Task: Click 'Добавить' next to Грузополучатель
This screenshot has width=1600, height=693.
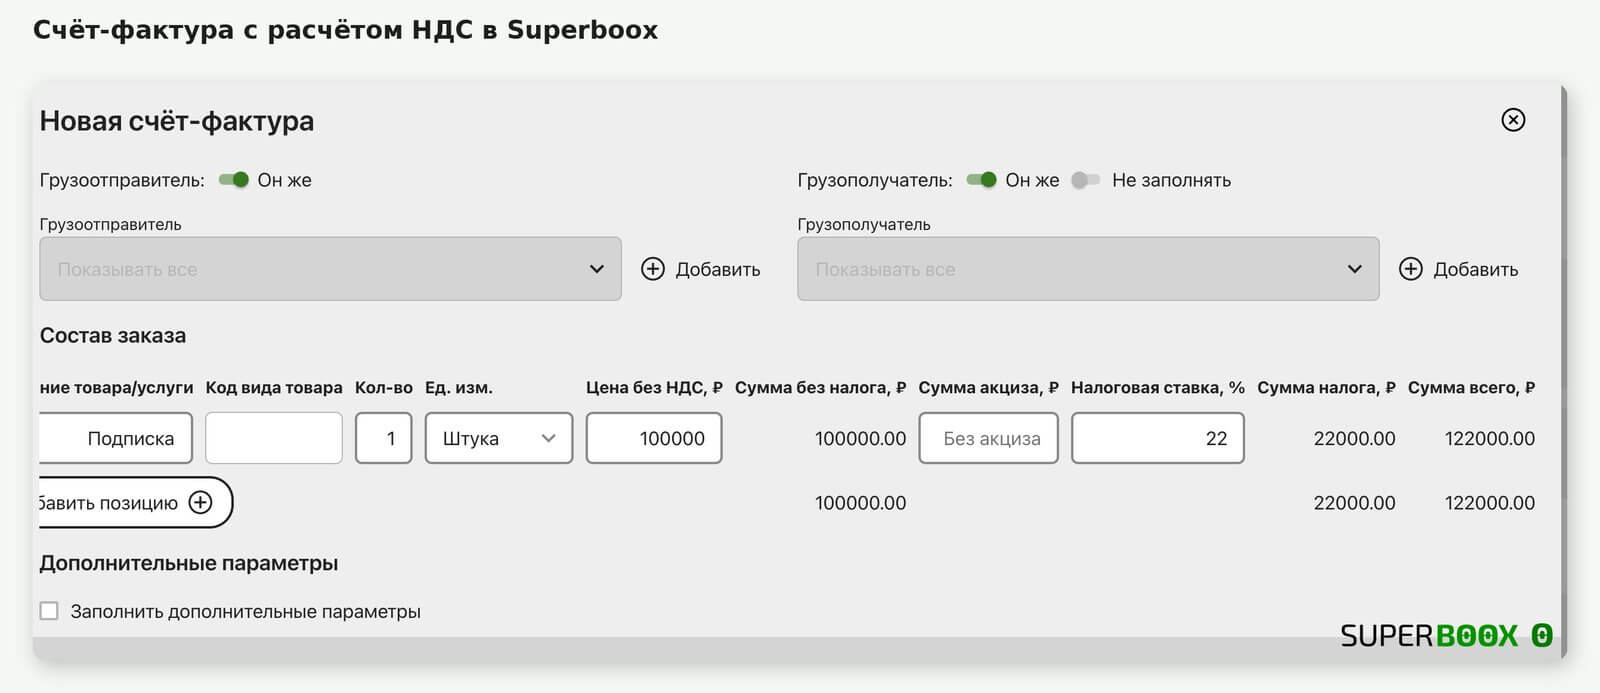Action: pyautogui.click(x=1475, y=269)
